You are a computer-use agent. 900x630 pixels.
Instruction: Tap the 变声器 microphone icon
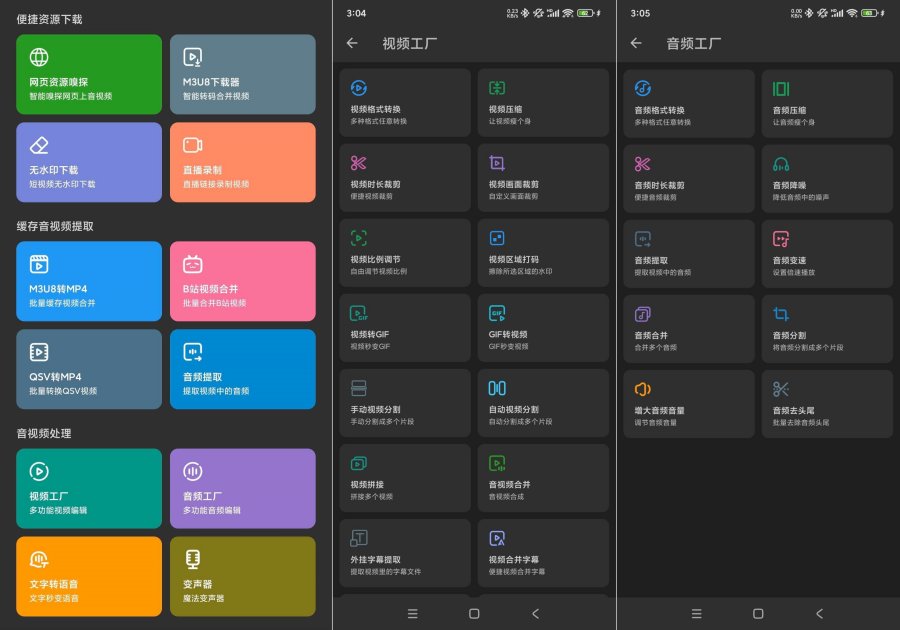[193, 559]
